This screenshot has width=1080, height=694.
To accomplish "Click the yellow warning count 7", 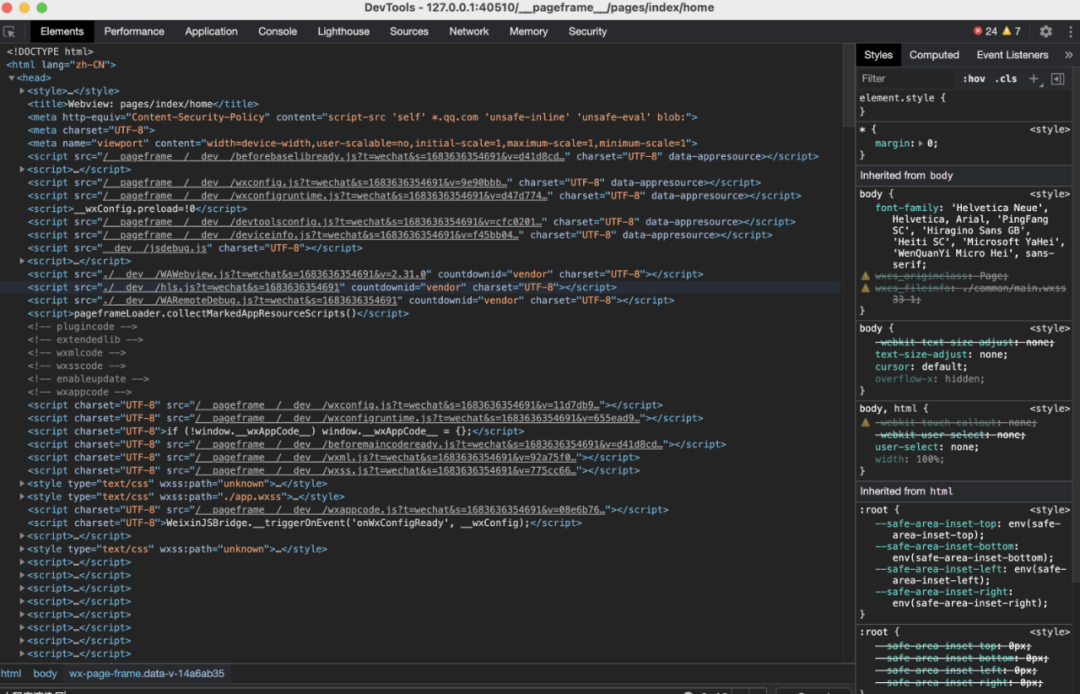I will click(x=1012, y=31).
